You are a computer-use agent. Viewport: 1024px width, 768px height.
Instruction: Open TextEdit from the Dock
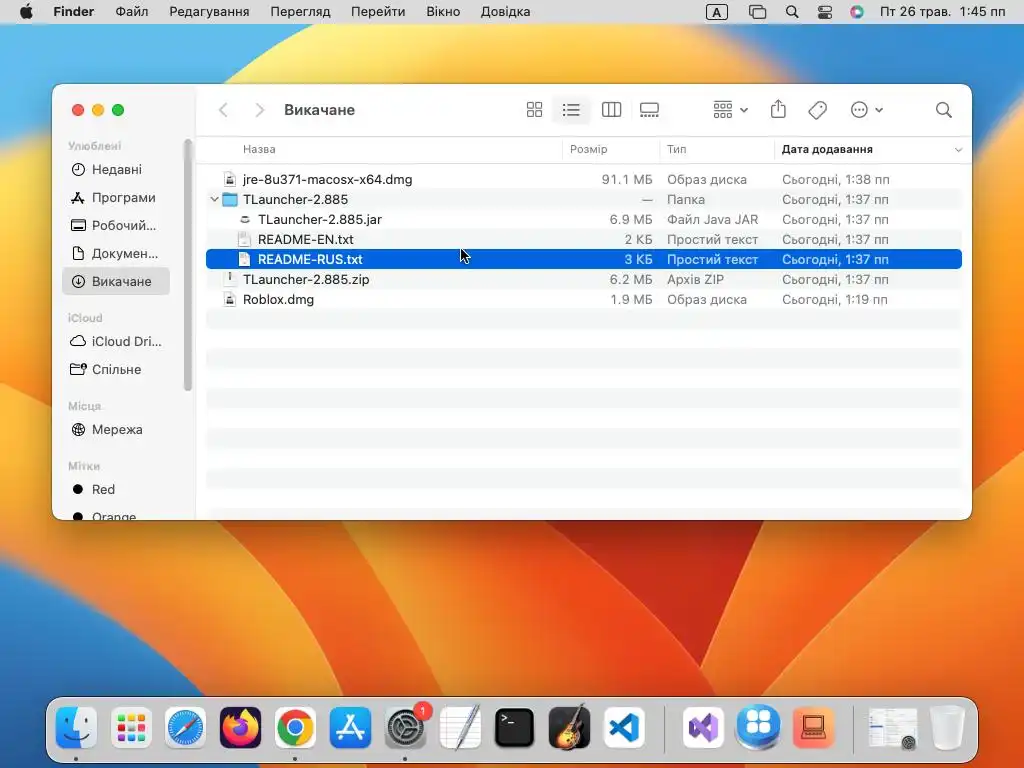point(460,727)
